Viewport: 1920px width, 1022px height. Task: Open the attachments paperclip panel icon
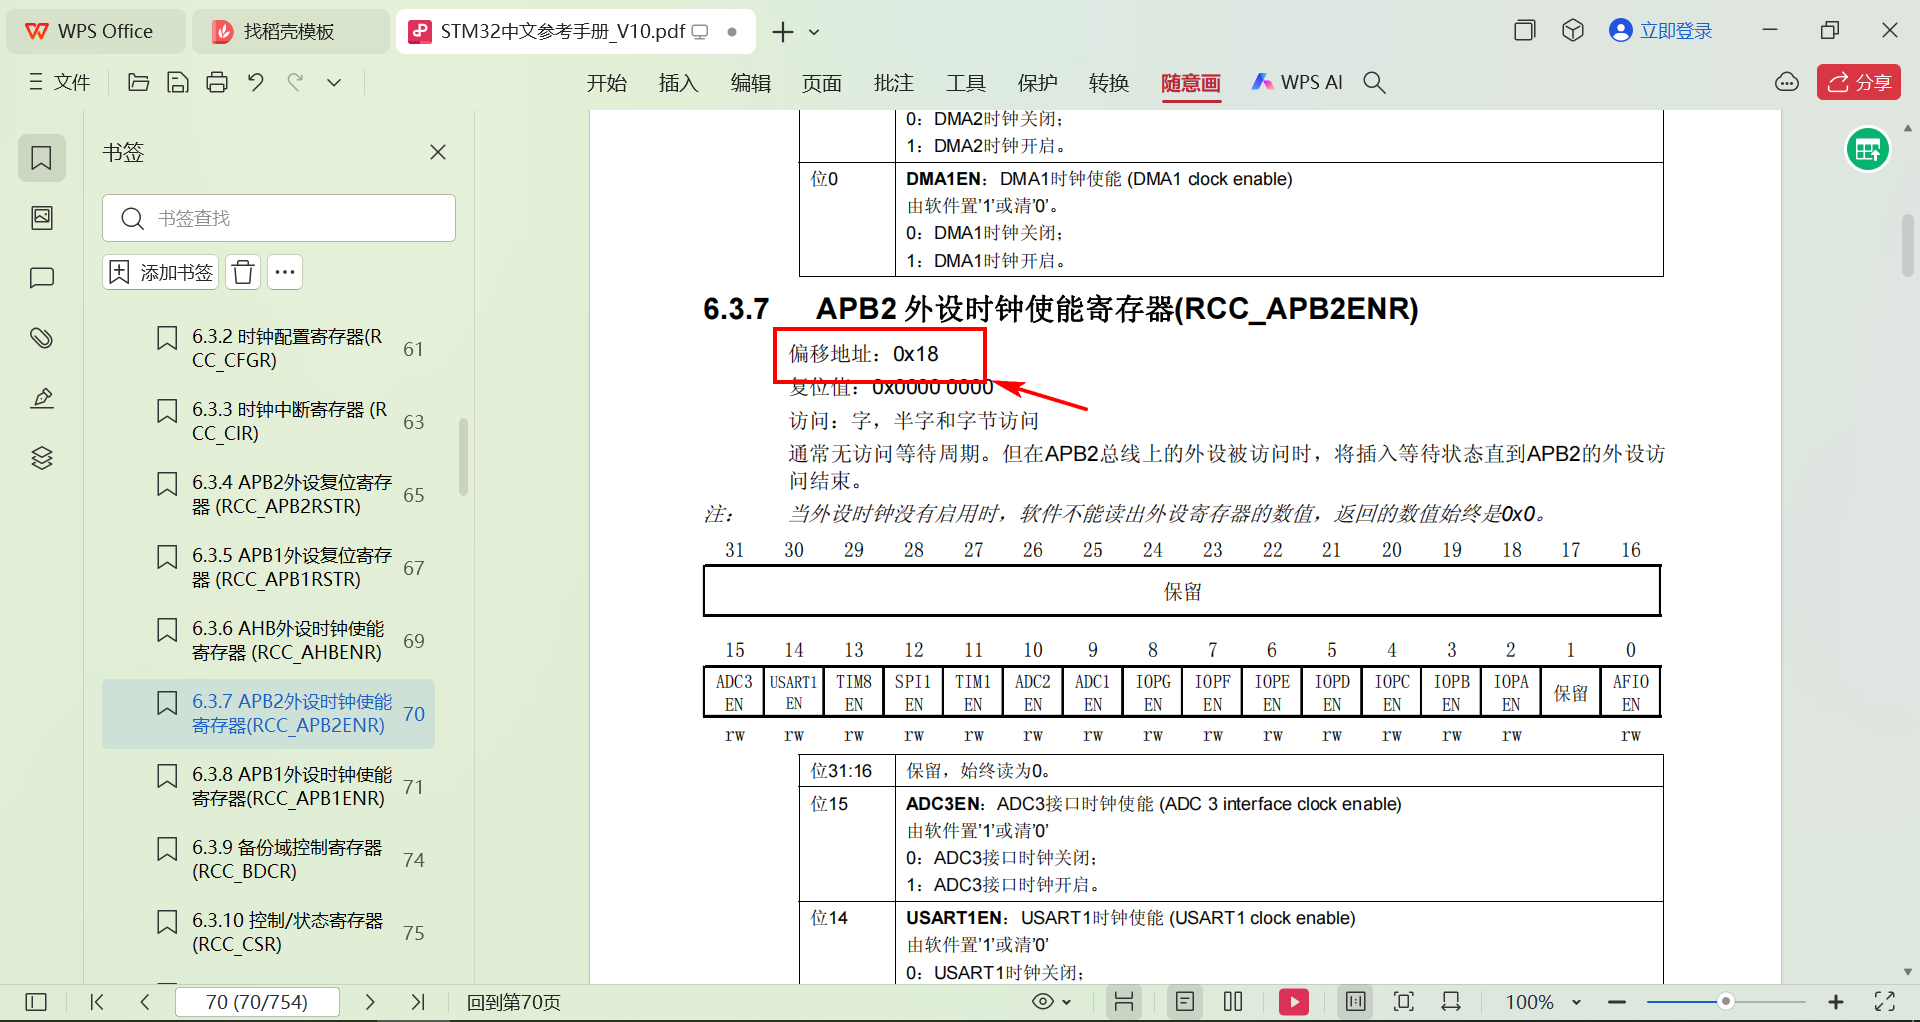pos(42,338)
